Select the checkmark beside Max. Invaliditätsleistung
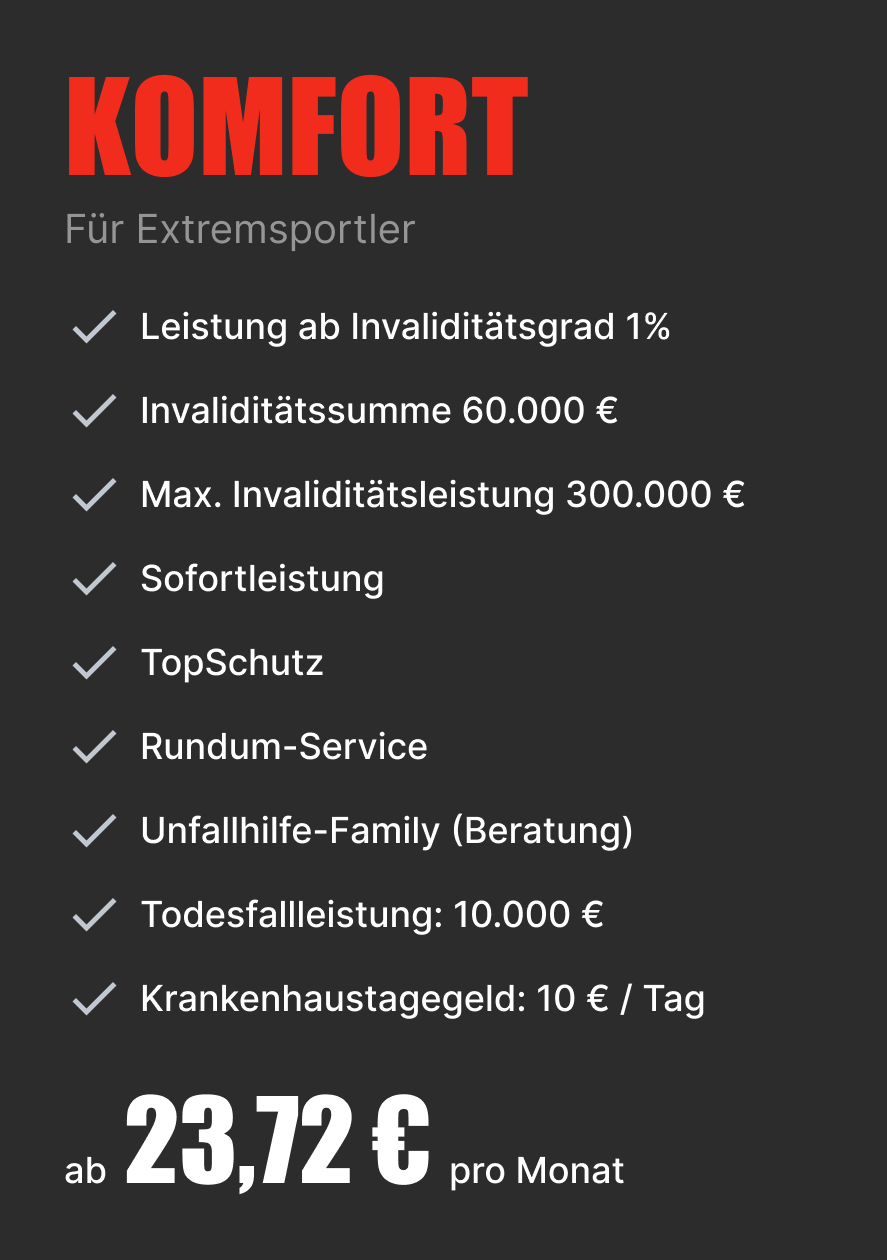 (95, 495)
